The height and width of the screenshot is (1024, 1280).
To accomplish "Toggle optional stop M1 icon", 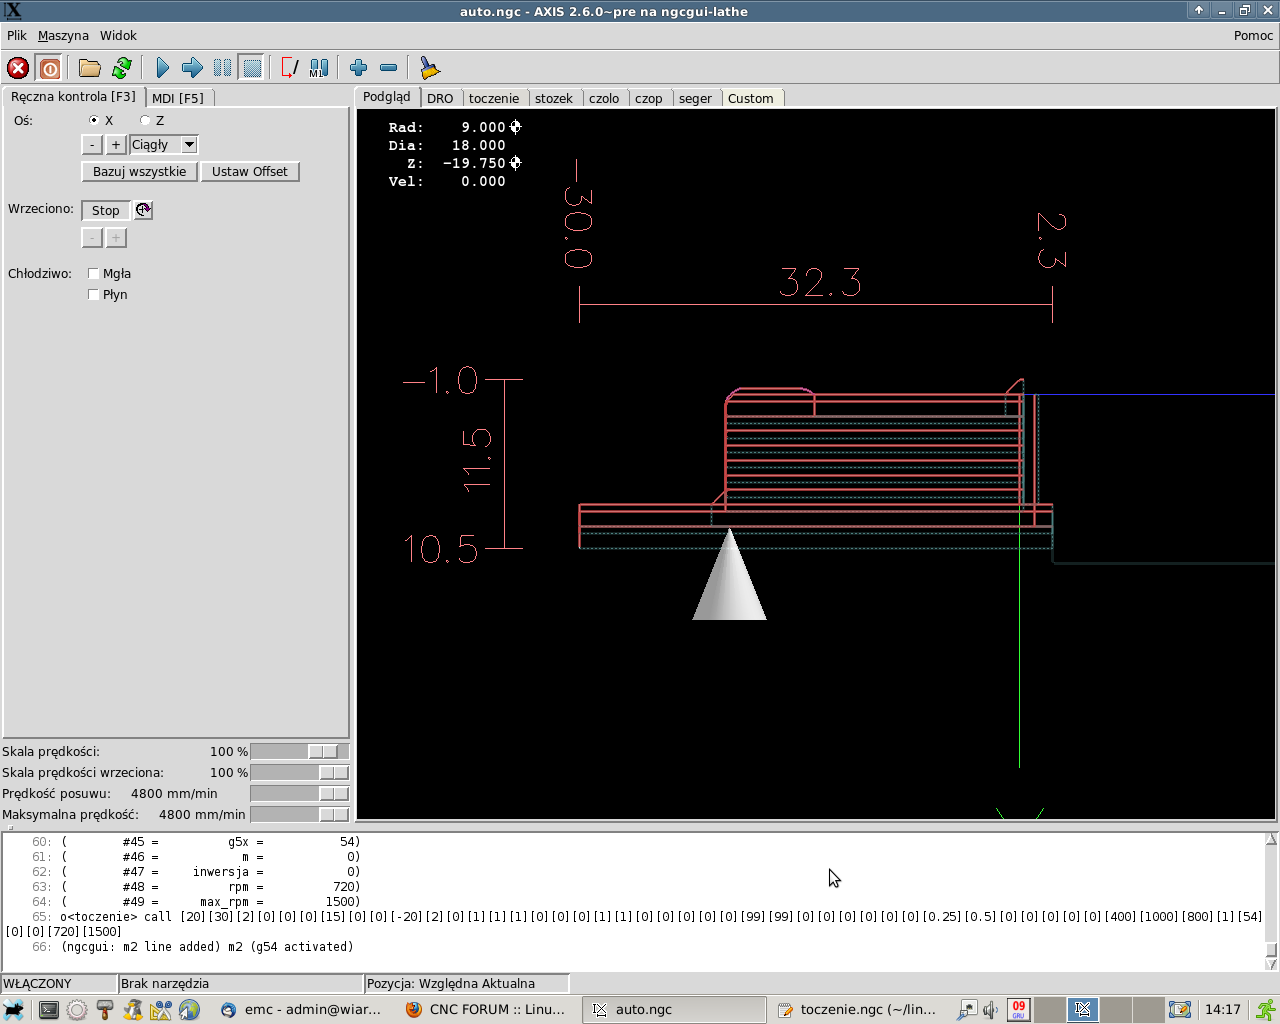I will pos(319,68).
